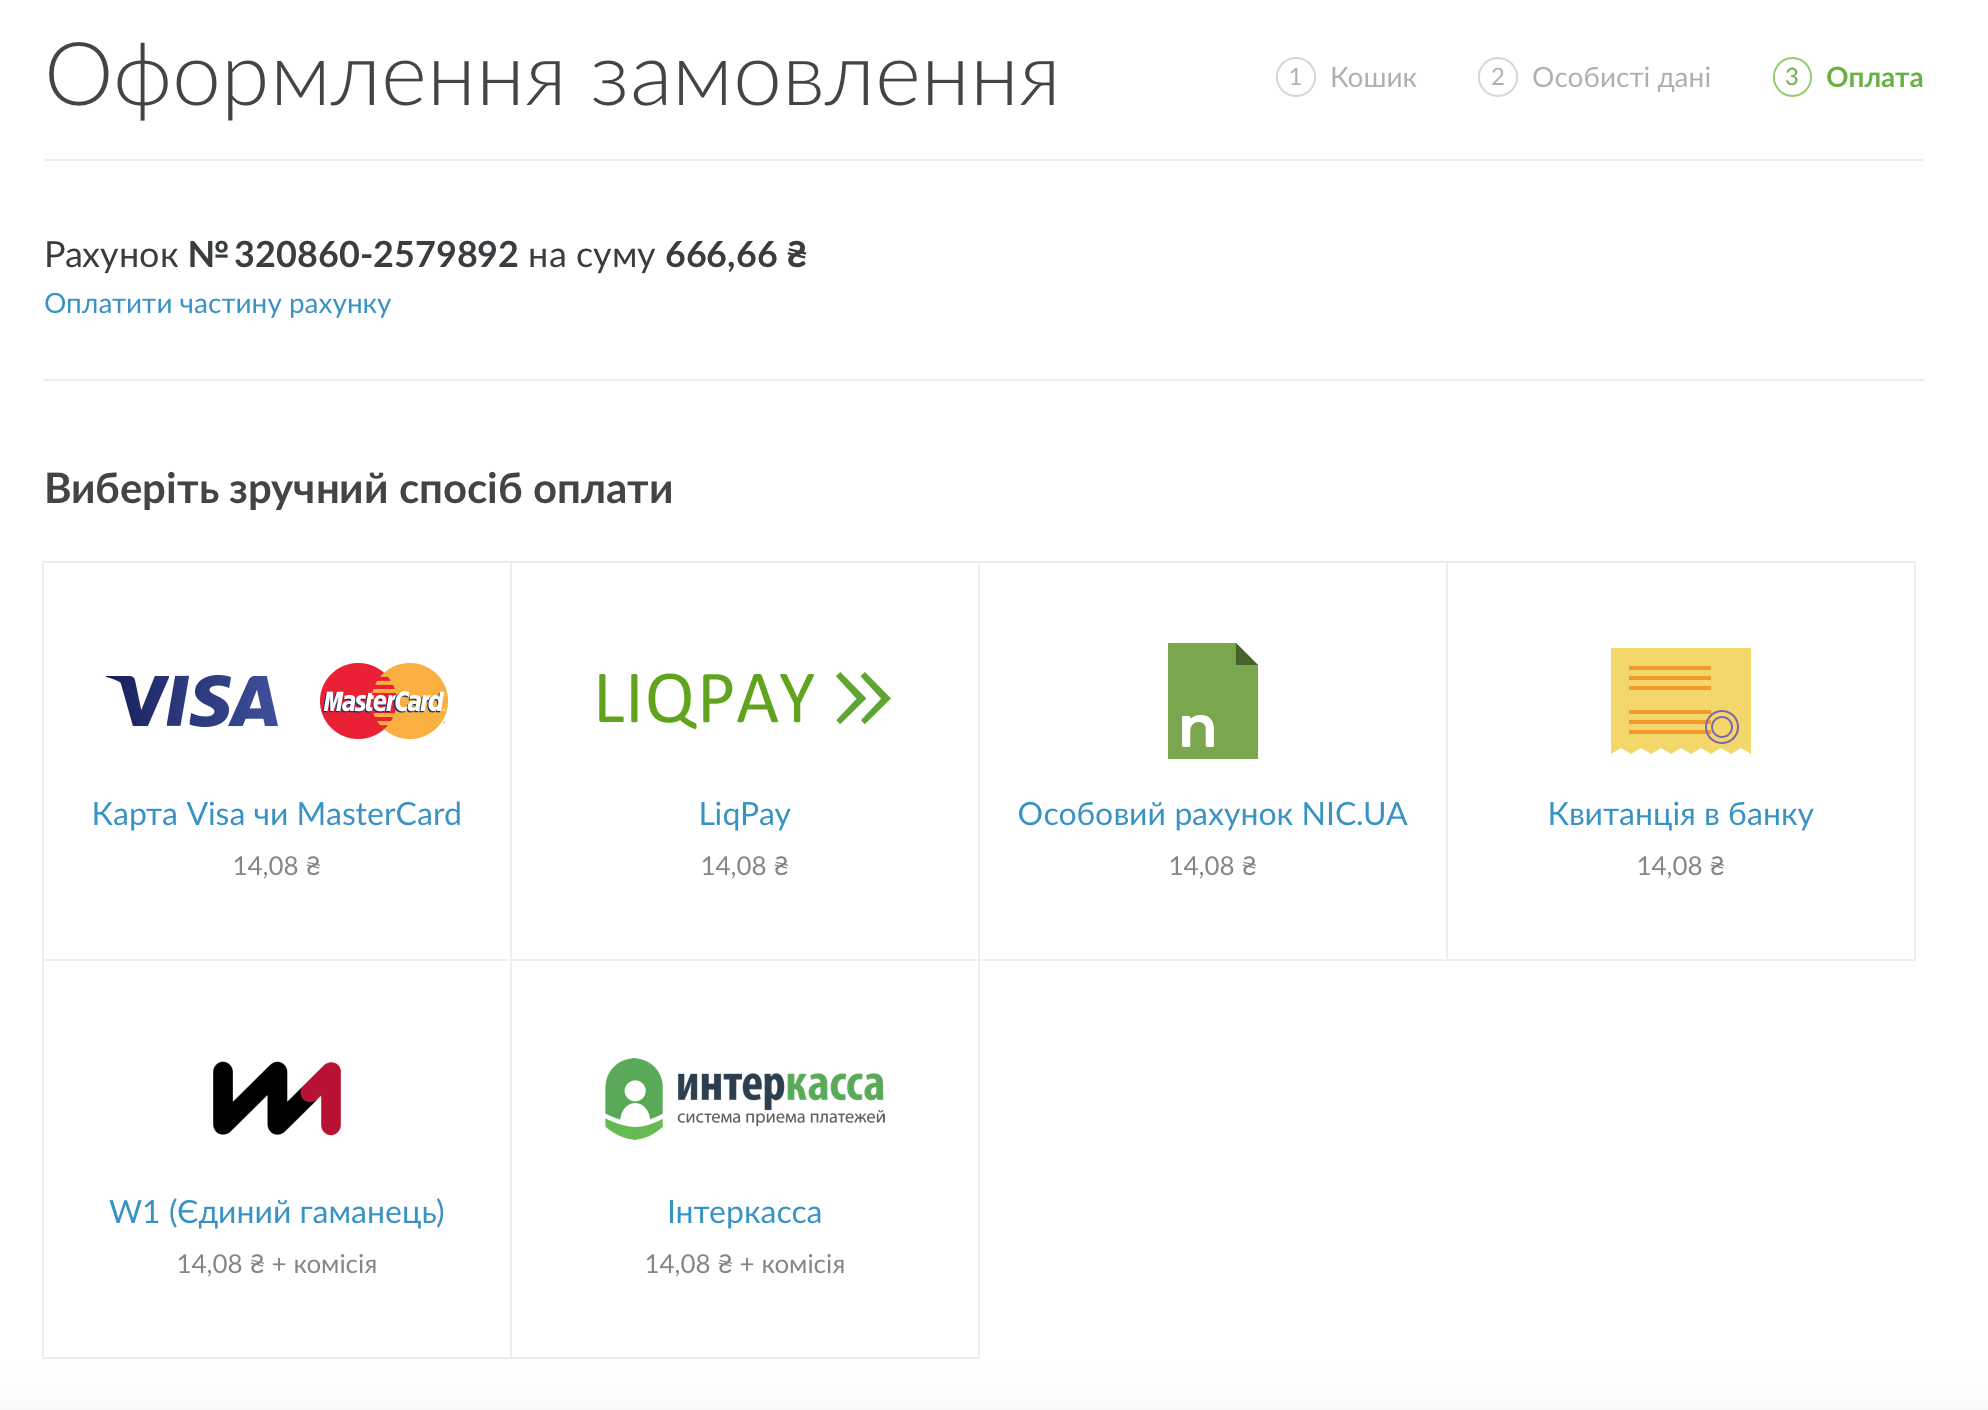
Task: Click heading Виберіть зручний спосіб оплати
Action: tap(359, 490)
